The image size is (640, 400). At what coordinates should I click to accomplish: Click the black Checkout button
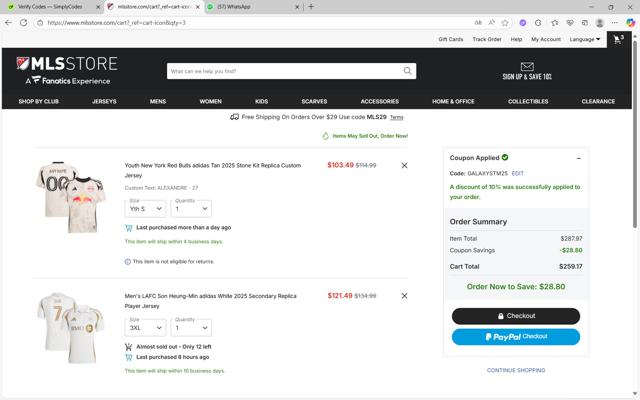point(515,316)
